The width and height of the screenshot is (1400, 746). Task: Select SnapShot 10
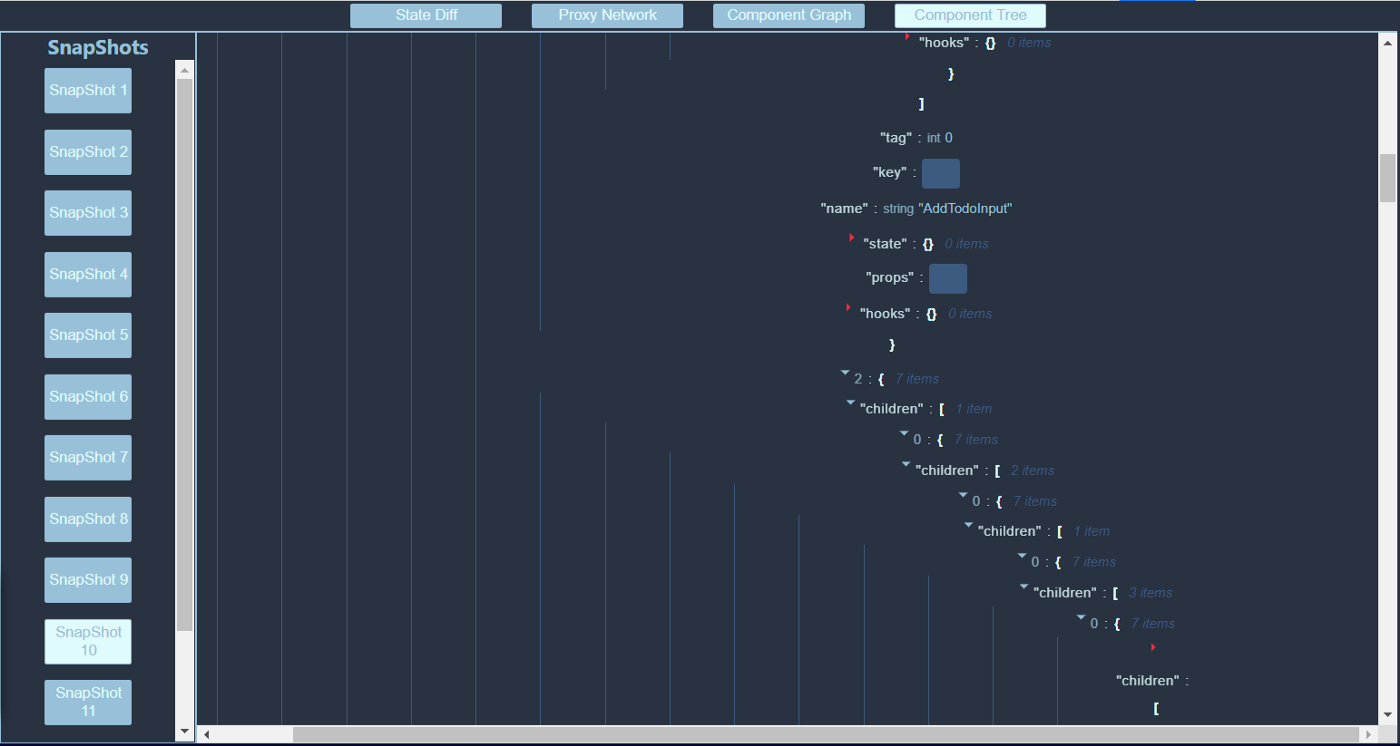(x=88, y=641)
